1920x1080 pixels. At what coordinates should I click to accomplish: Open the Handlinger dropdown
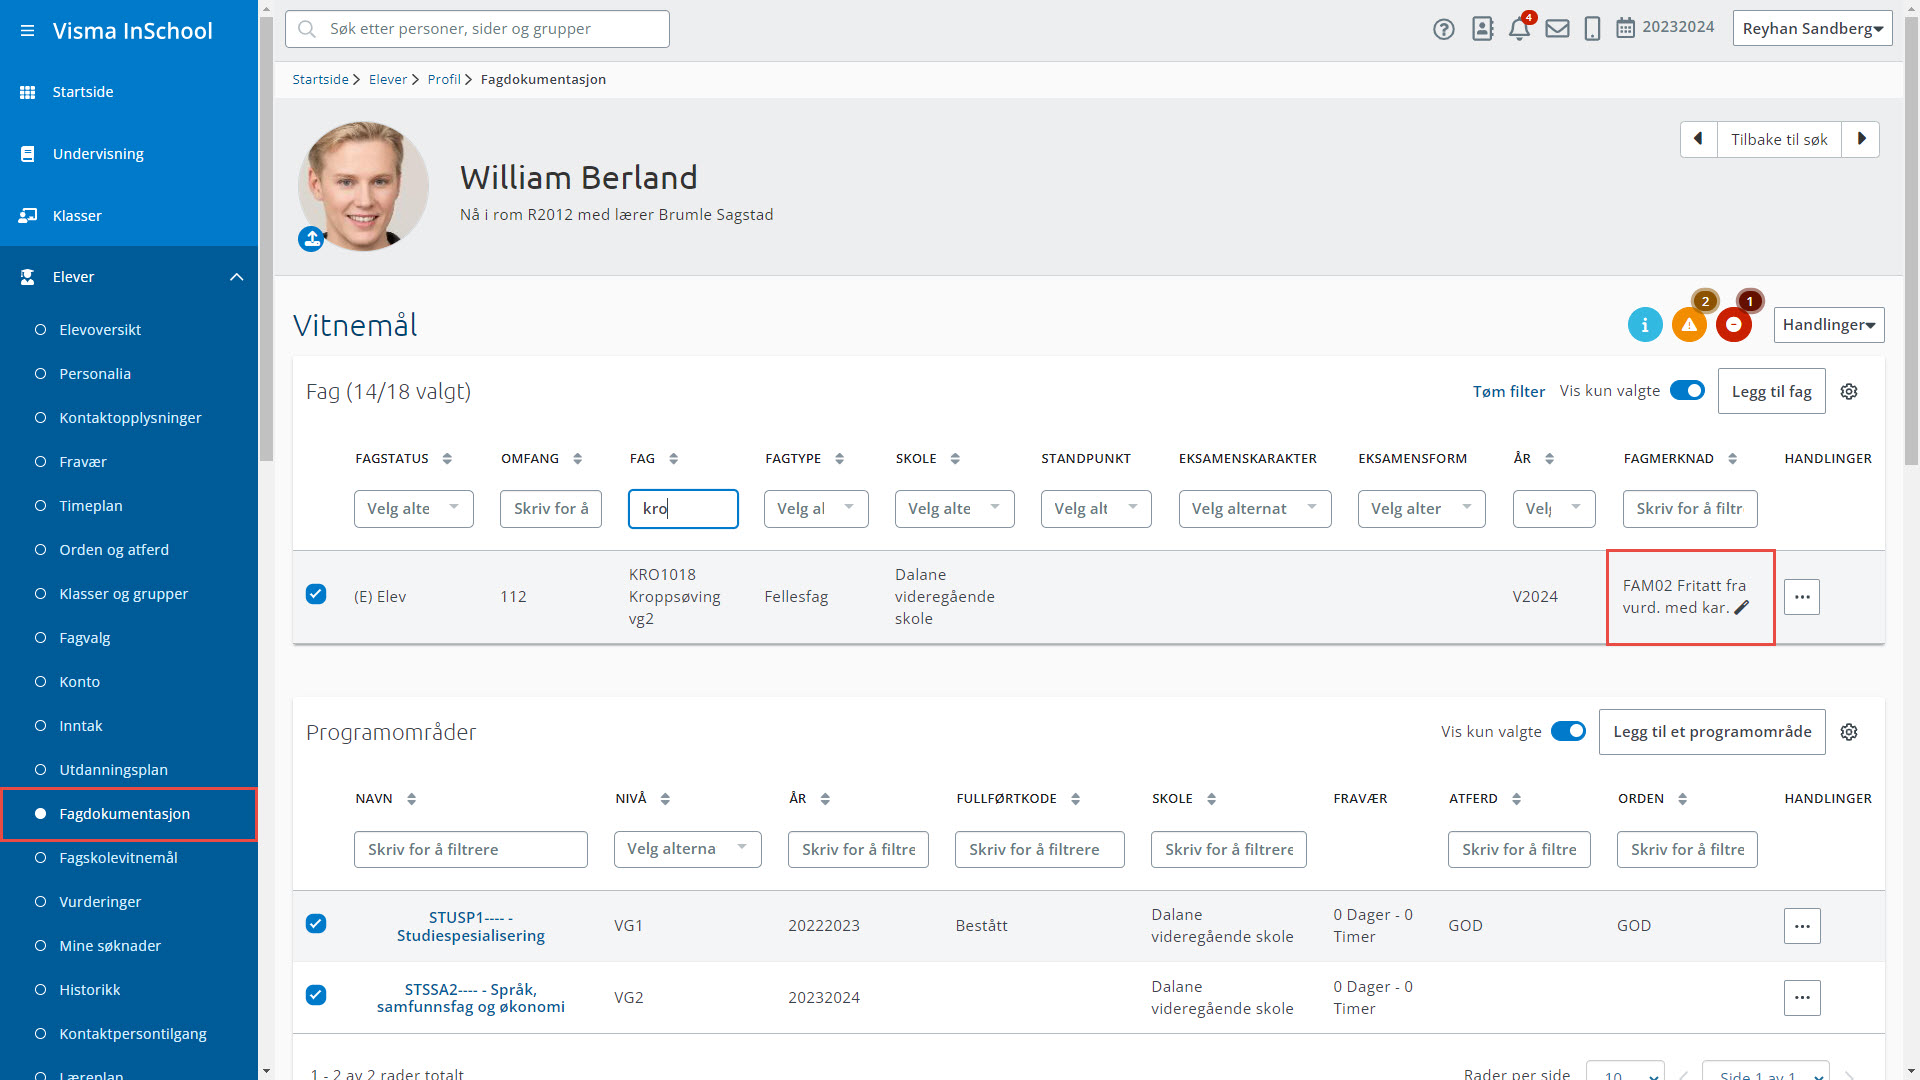point(1828,325)
